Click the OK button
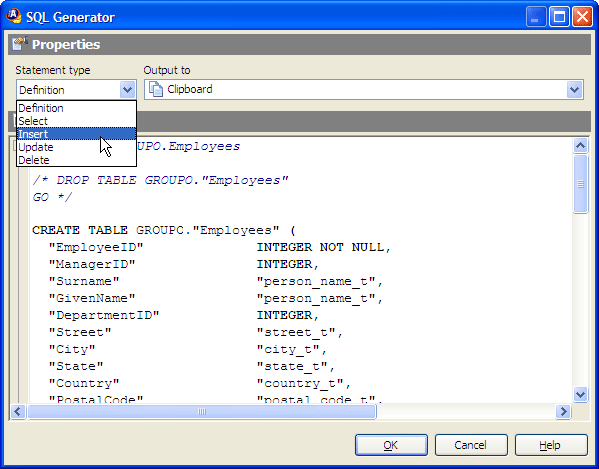Image resolution: width=599 pixels, height=469 pixels. click(391, 445)
